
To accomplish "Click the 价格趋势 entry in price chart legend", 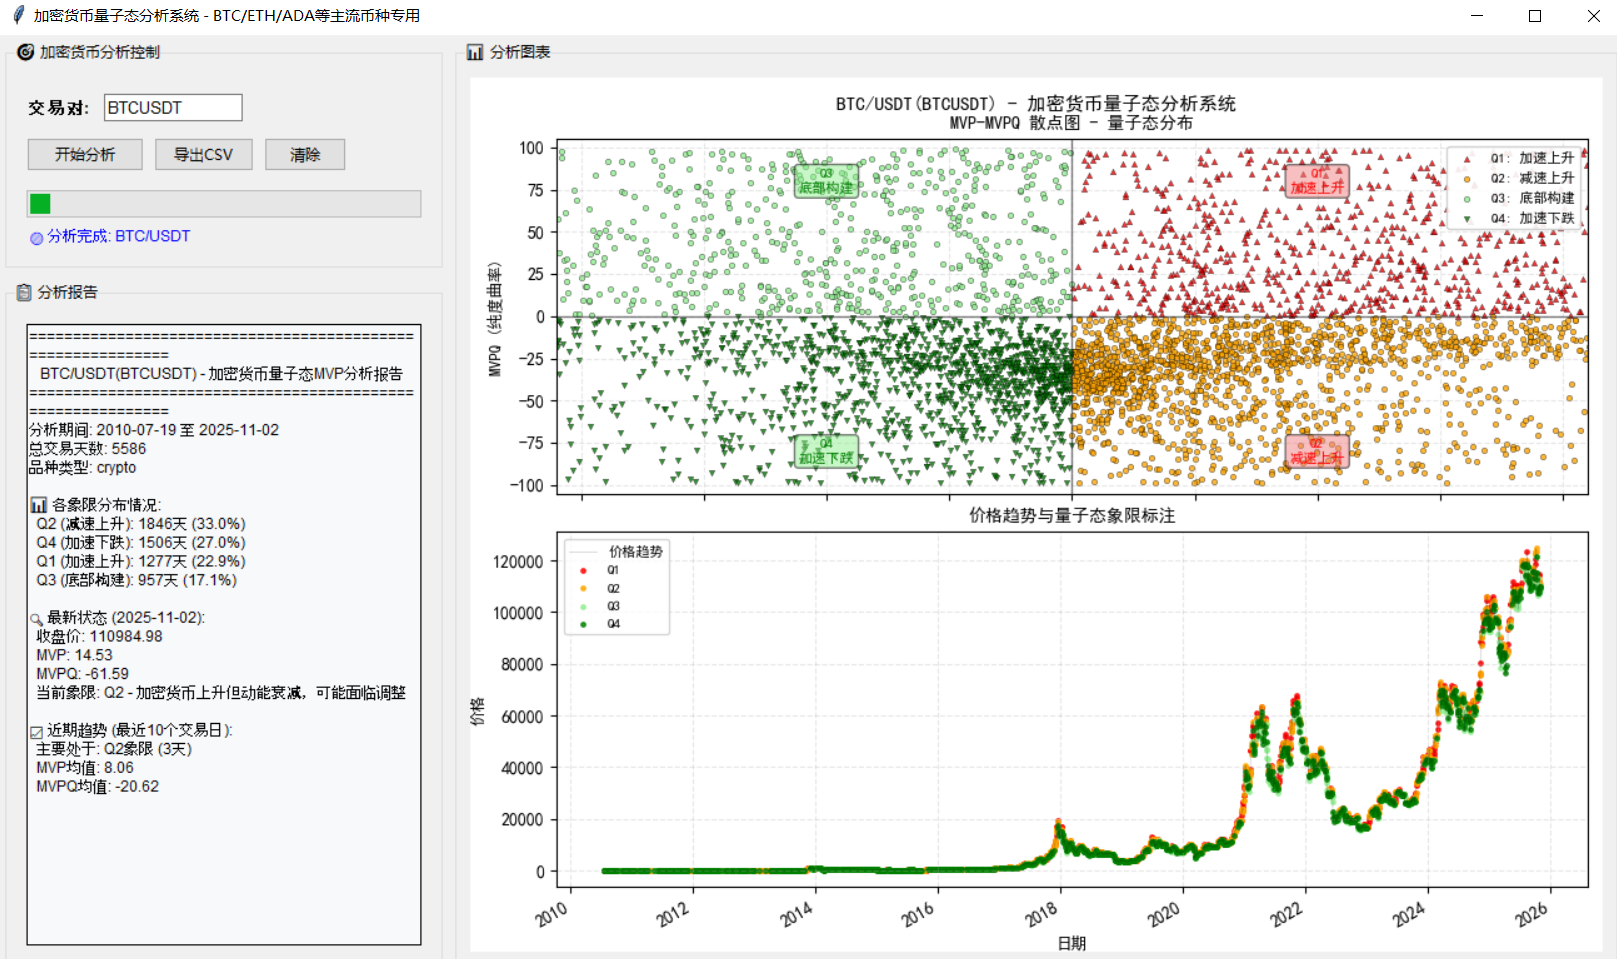I will coord(635,551).
